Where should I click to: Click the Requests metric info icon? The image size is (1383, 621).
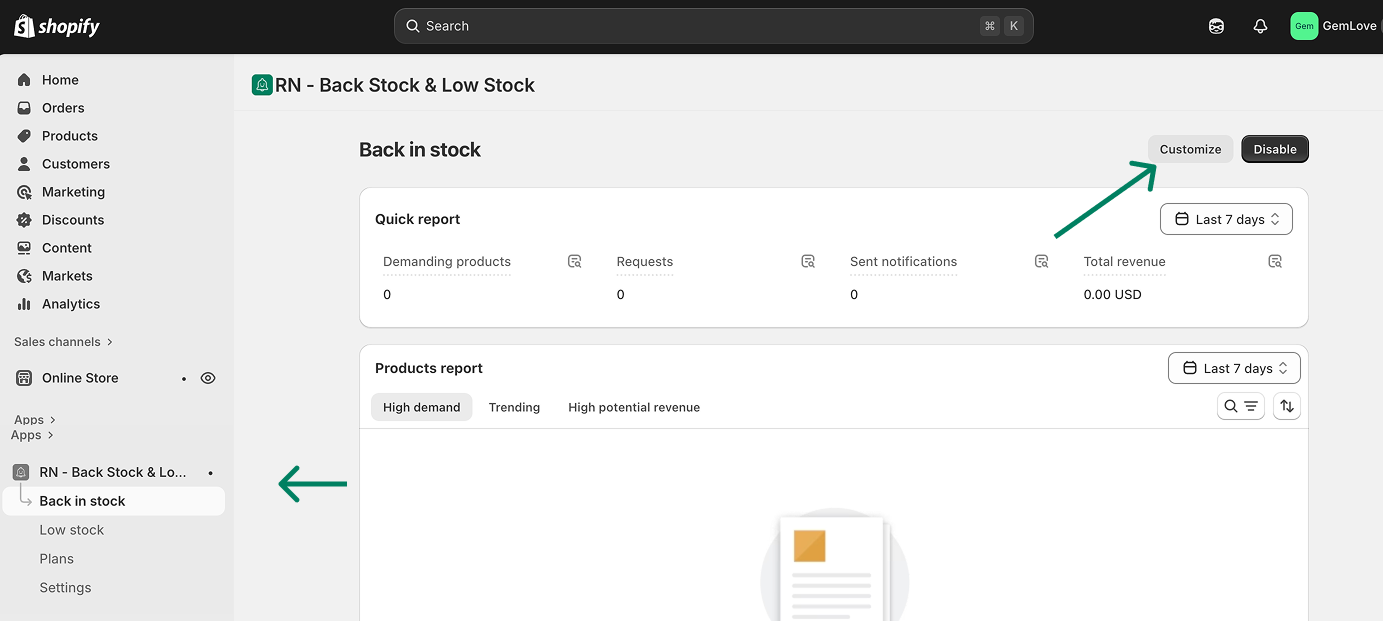808,261
